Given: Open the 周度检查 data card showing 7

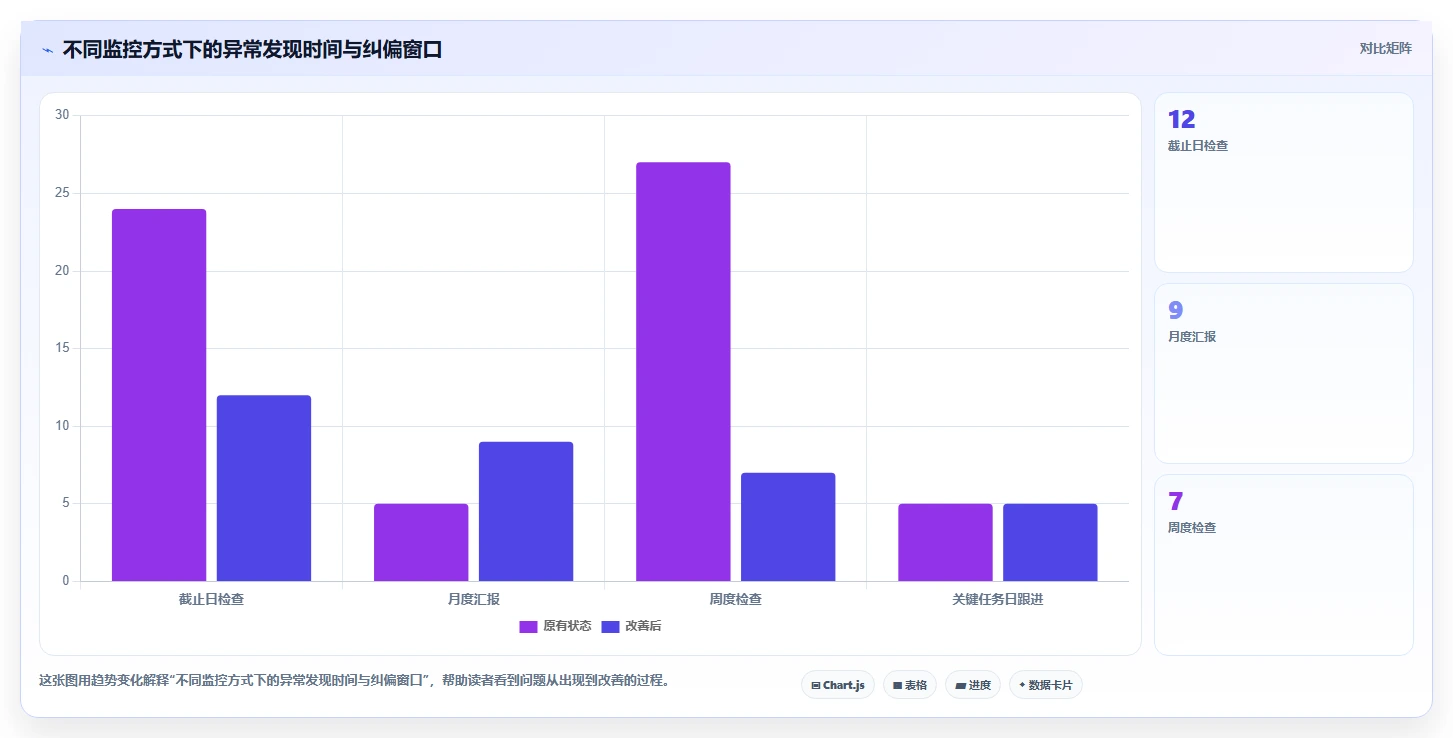Looking at the screenshot, I should pyautogui.click(x=1284, y=565).
